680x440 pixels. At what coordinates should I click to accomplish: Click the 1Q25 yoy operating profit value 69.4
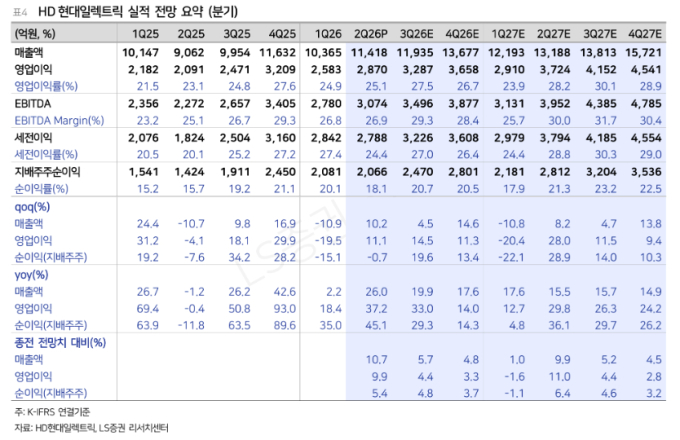coord(148,309)
